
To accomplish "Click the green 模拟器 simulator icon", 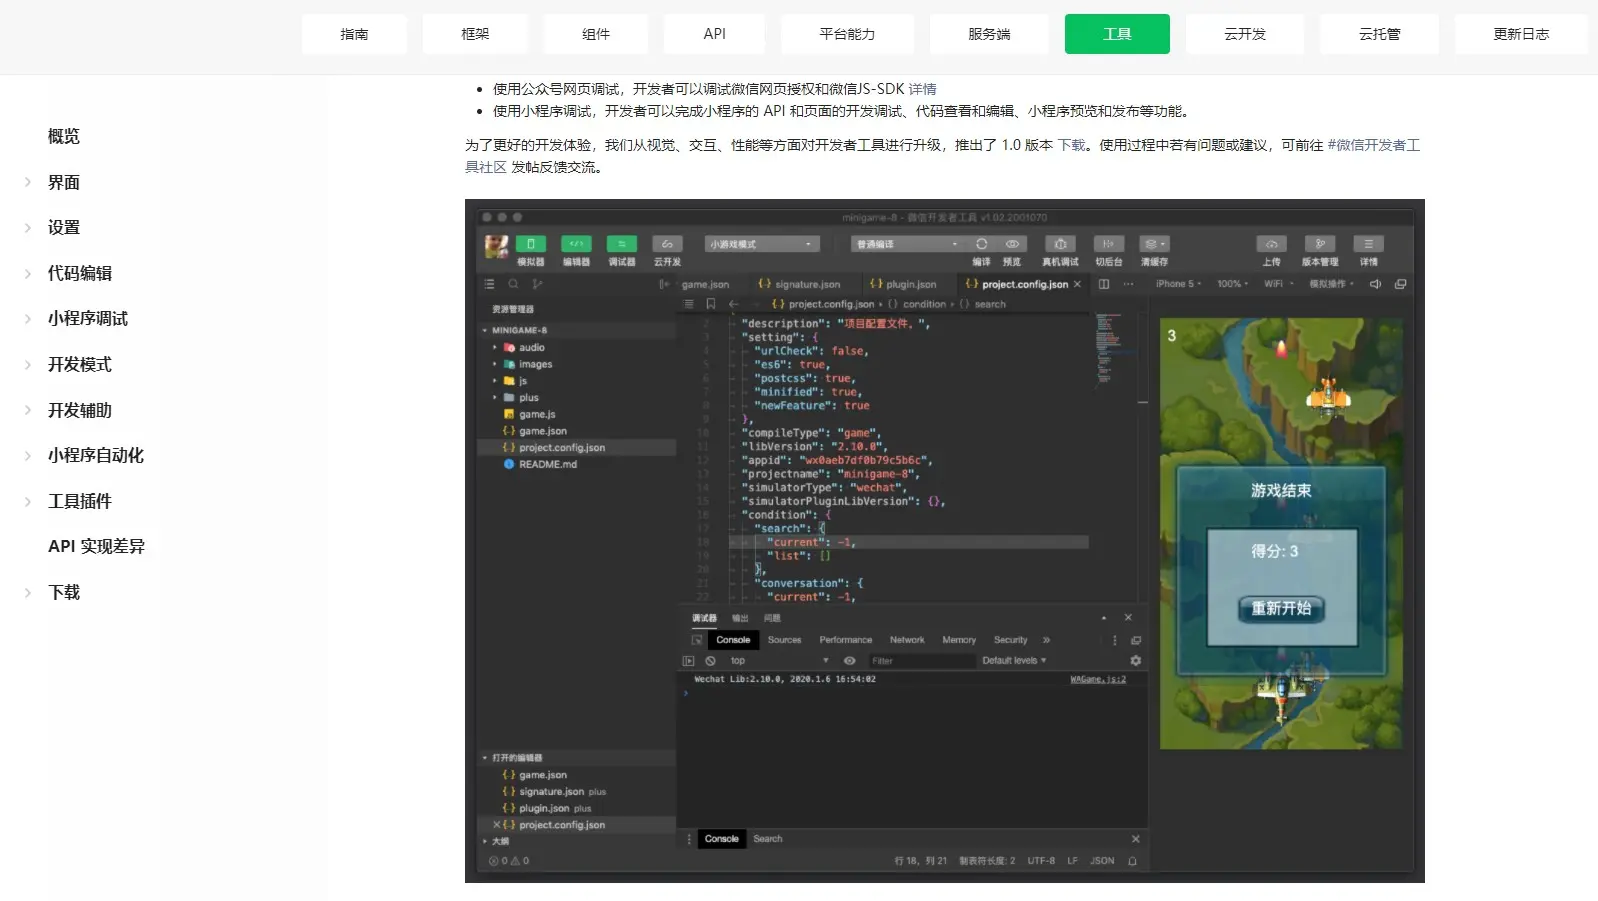I will [530, 244].
